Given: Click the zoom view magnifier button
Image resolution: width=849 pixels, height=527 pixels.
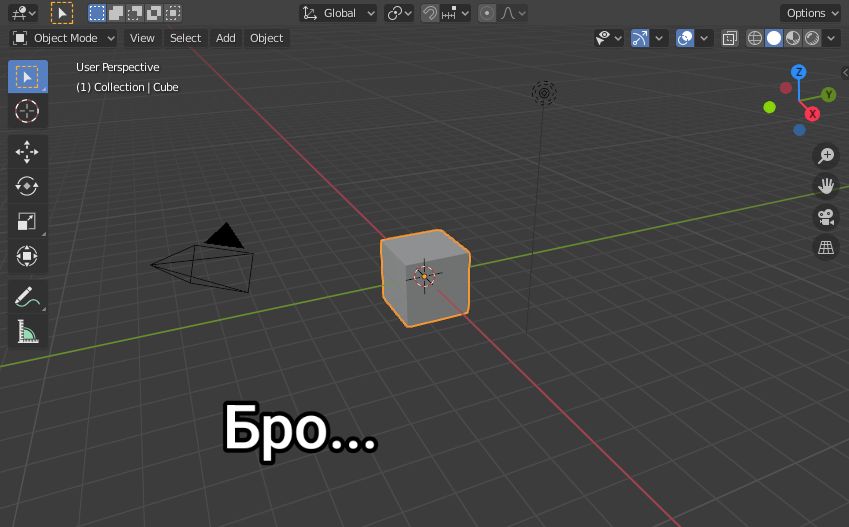Looking at the screenshot, I should [x=826, y=155].
